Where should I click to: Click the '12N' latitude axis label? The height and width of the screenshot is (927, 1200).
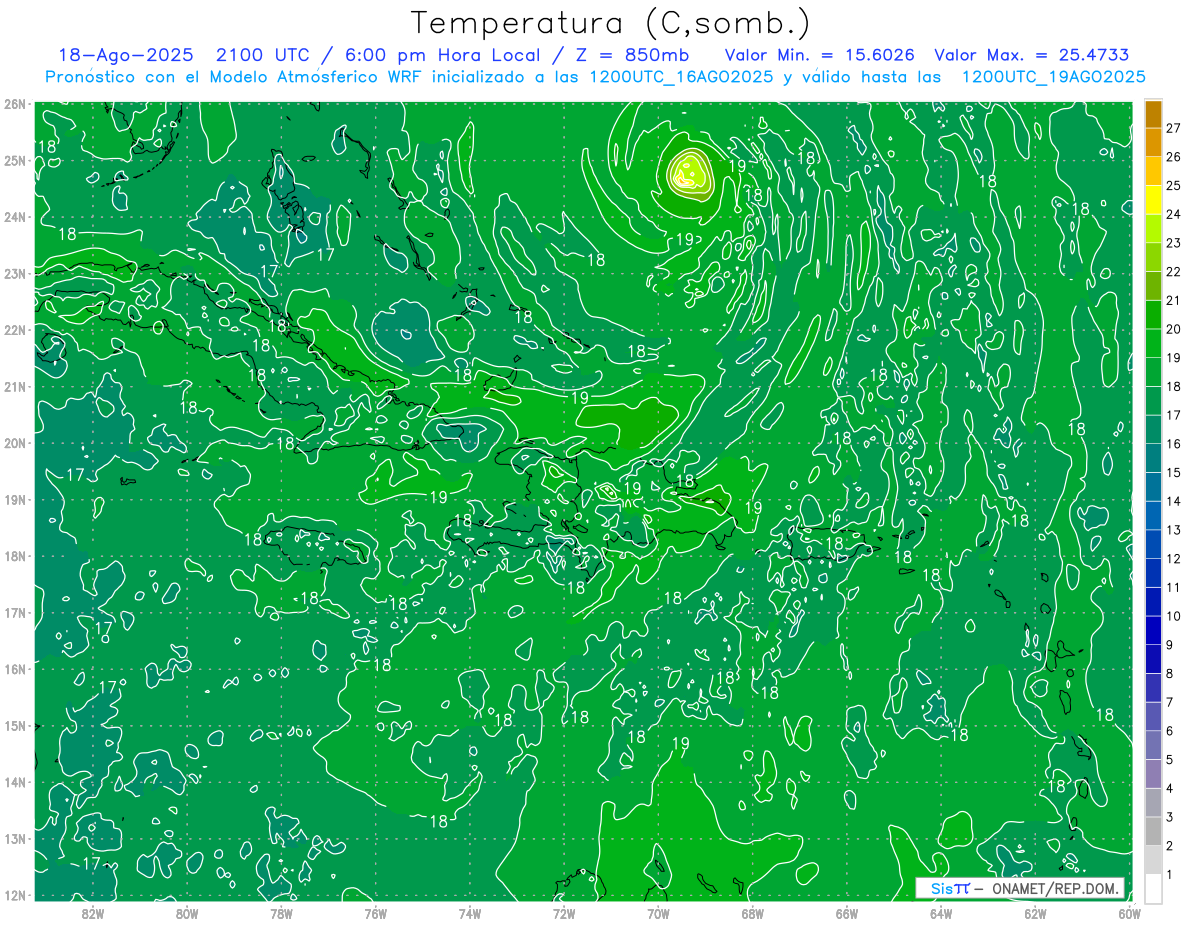coord(14,895)
